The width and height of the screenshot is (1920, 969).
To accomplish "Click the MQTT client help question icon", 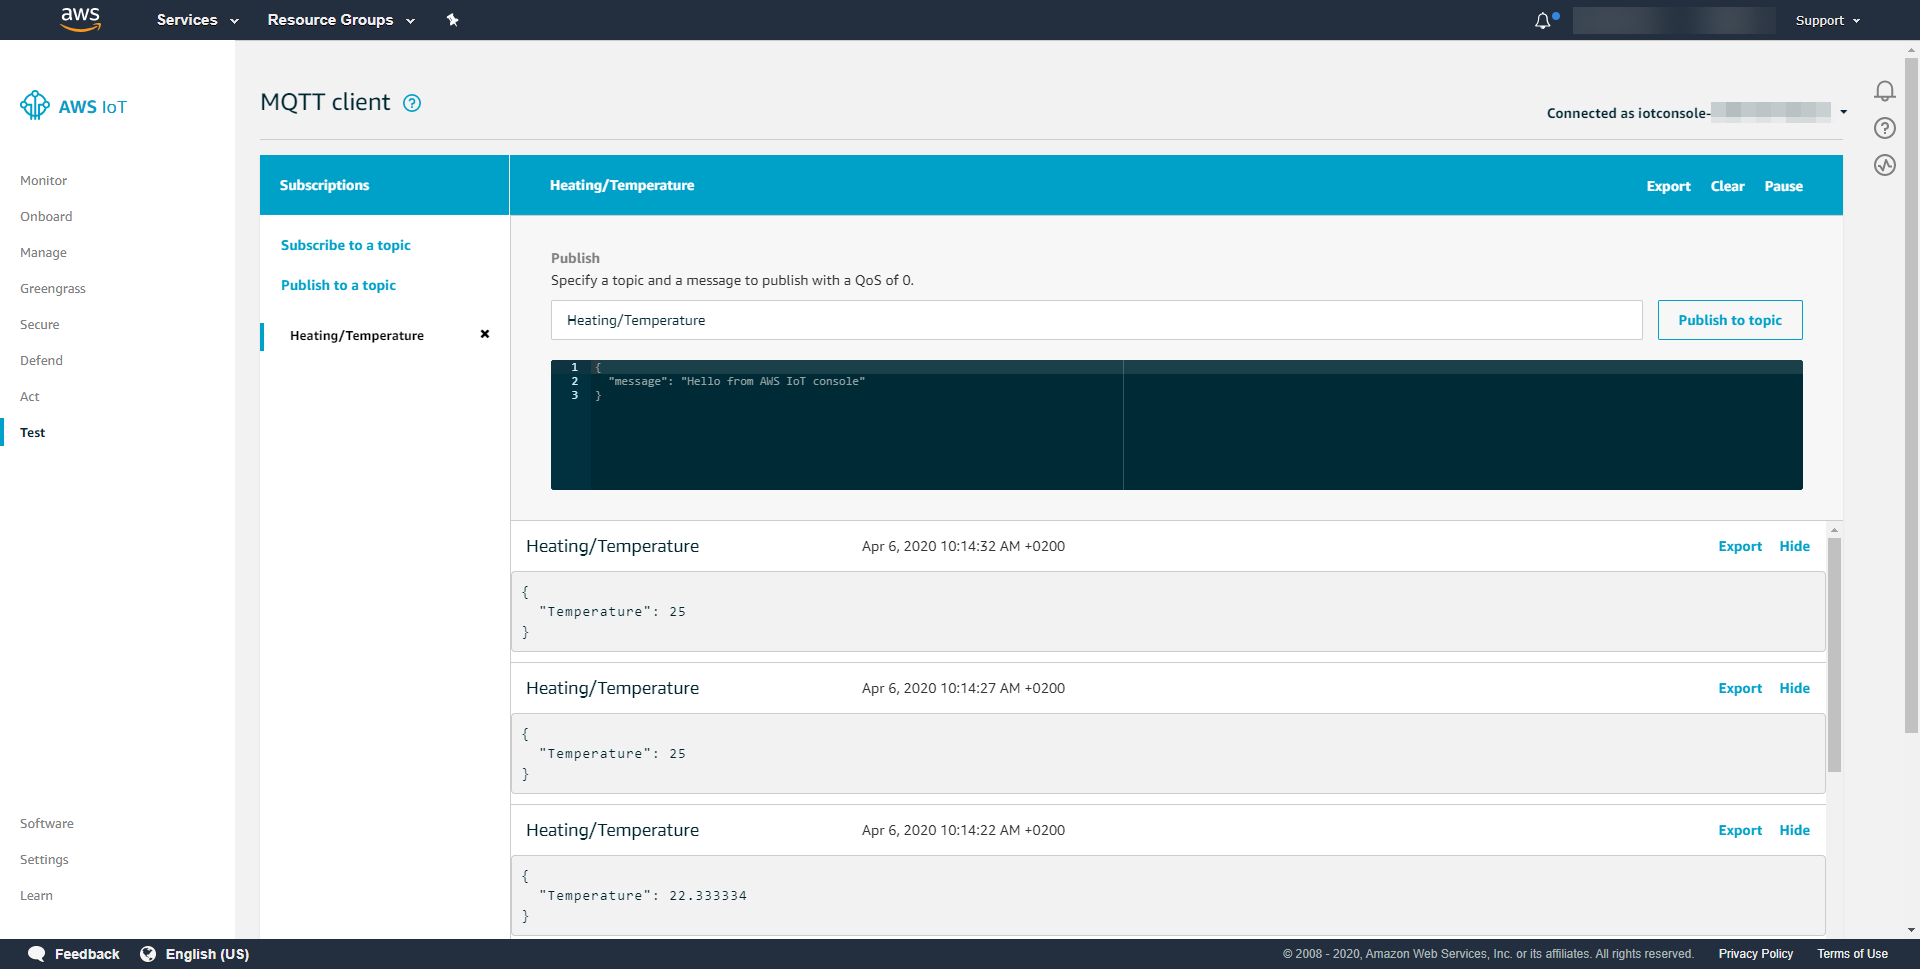I will click(x=412, y=103).
